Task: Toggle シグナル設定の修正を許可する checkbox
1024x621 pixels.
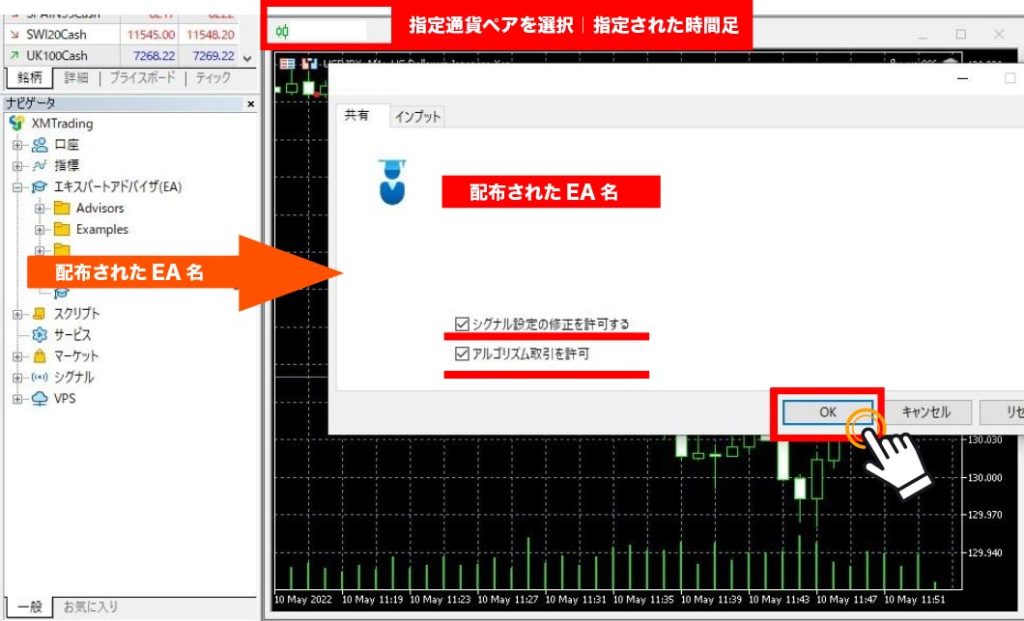Action: 461,324
